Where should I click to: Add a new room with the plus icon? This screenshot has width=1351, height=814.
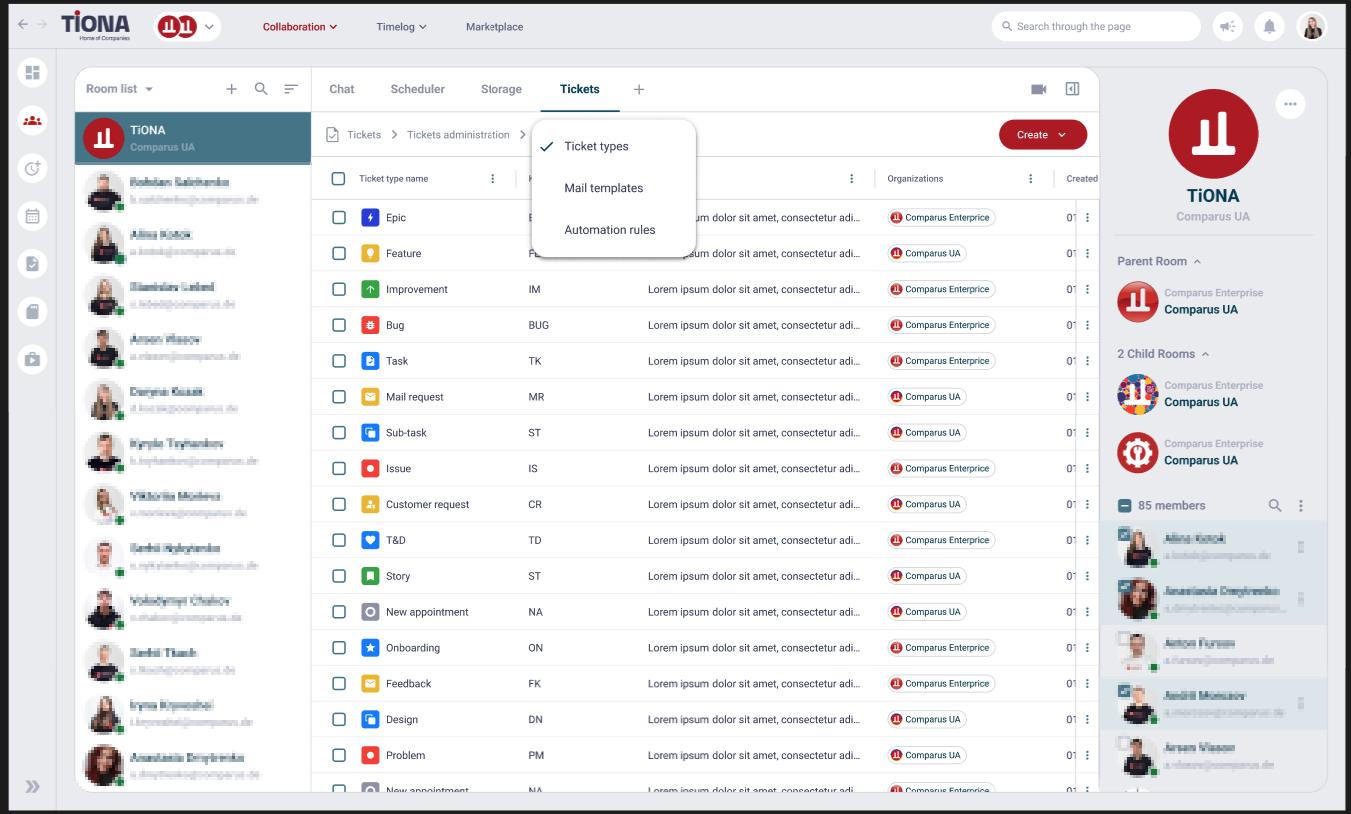click(231, 89)
